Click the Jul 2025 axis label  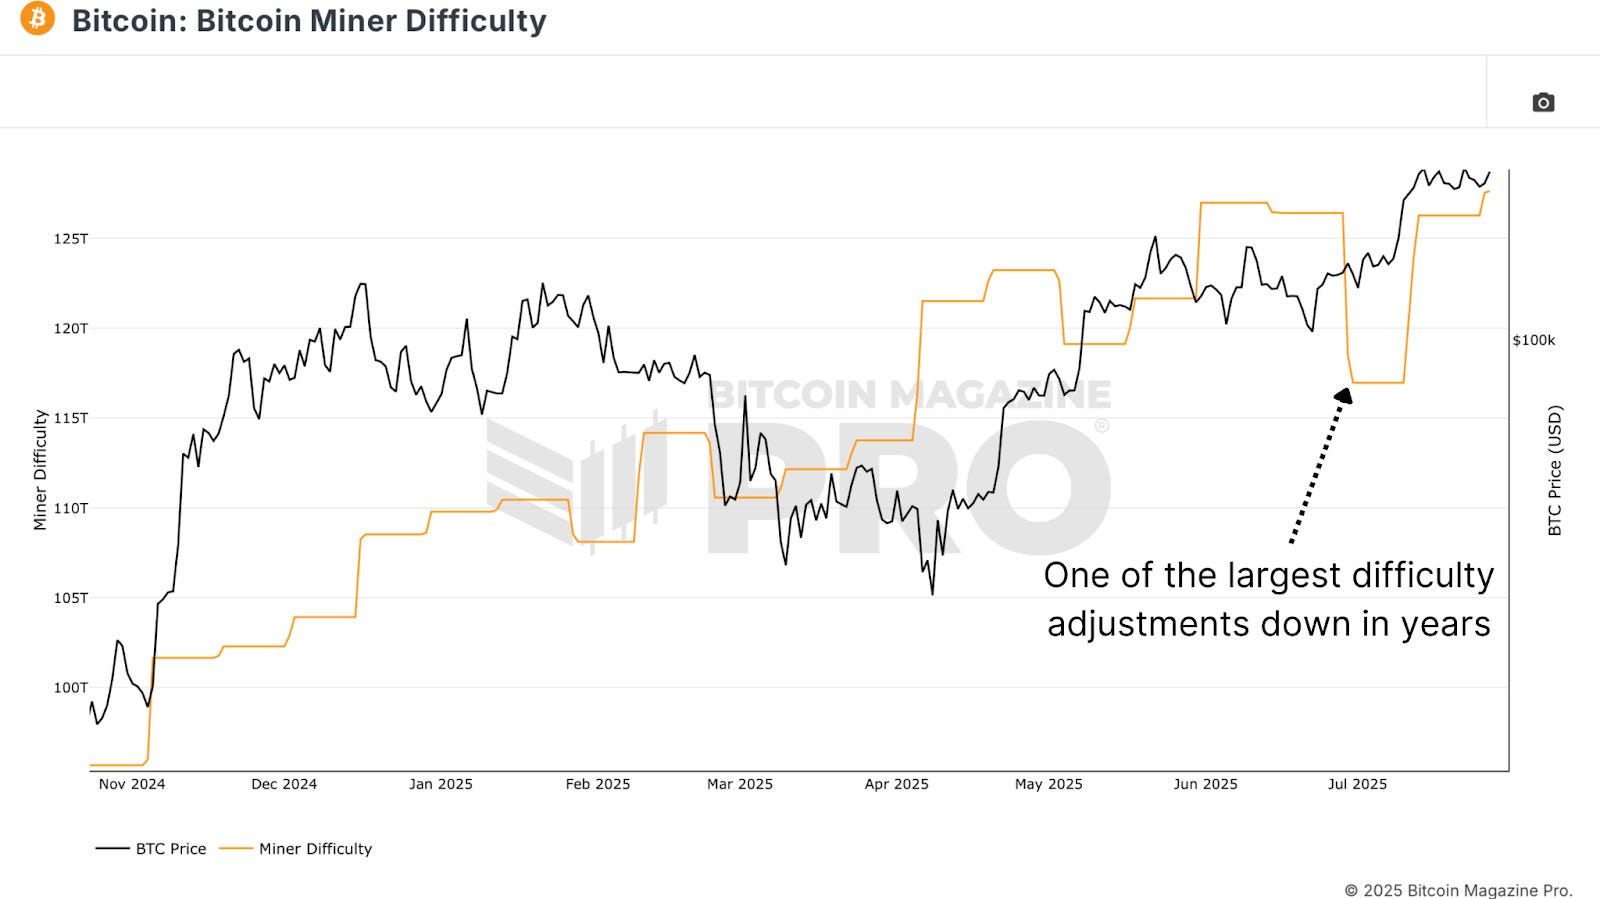tap(1359, 785)
